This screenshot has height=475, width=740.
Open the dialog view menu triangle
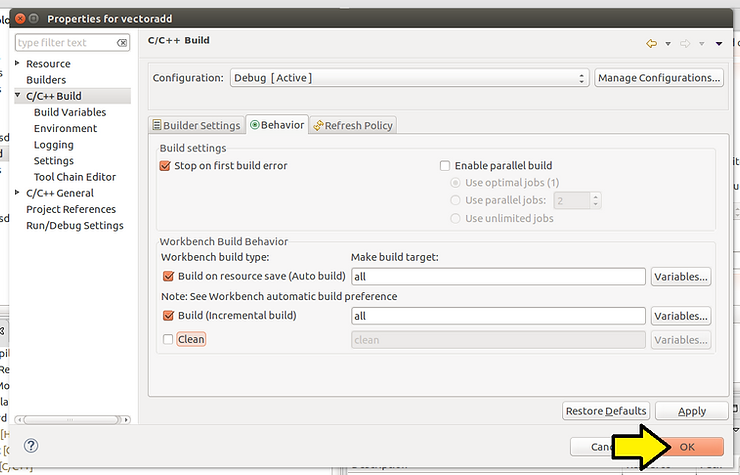(x=718, y=43)
